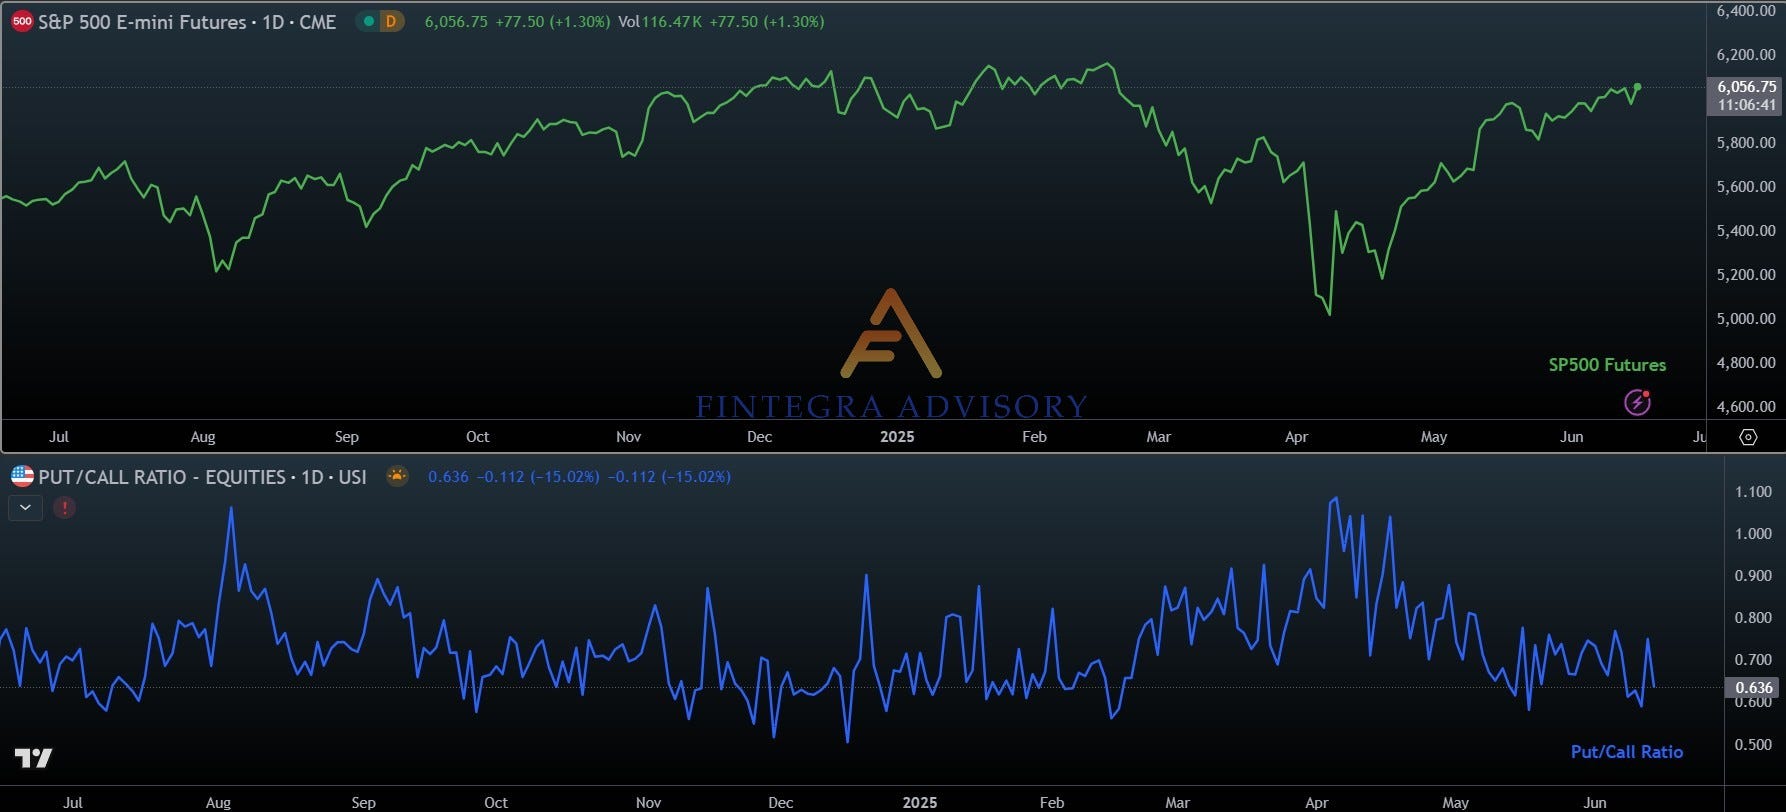1786x812 pixels.
Task: Click the purple lightning bolt icon
Action: pyautogui.click(x=1637, y=403)
